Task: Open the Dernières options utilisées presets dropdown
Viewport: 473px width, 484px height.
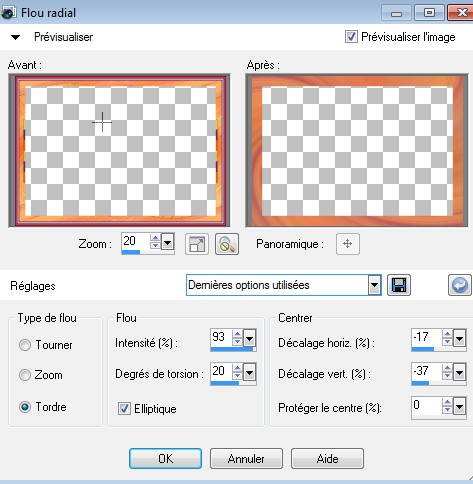Action: click(x=374, y=285)
